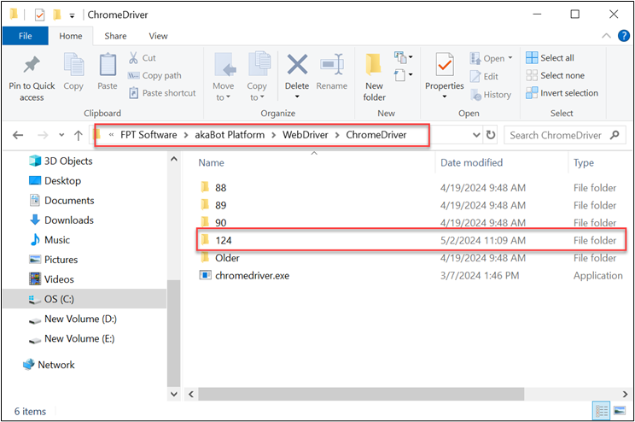Click Select all
The image size is (635, 422).
(x=550, y=58)
